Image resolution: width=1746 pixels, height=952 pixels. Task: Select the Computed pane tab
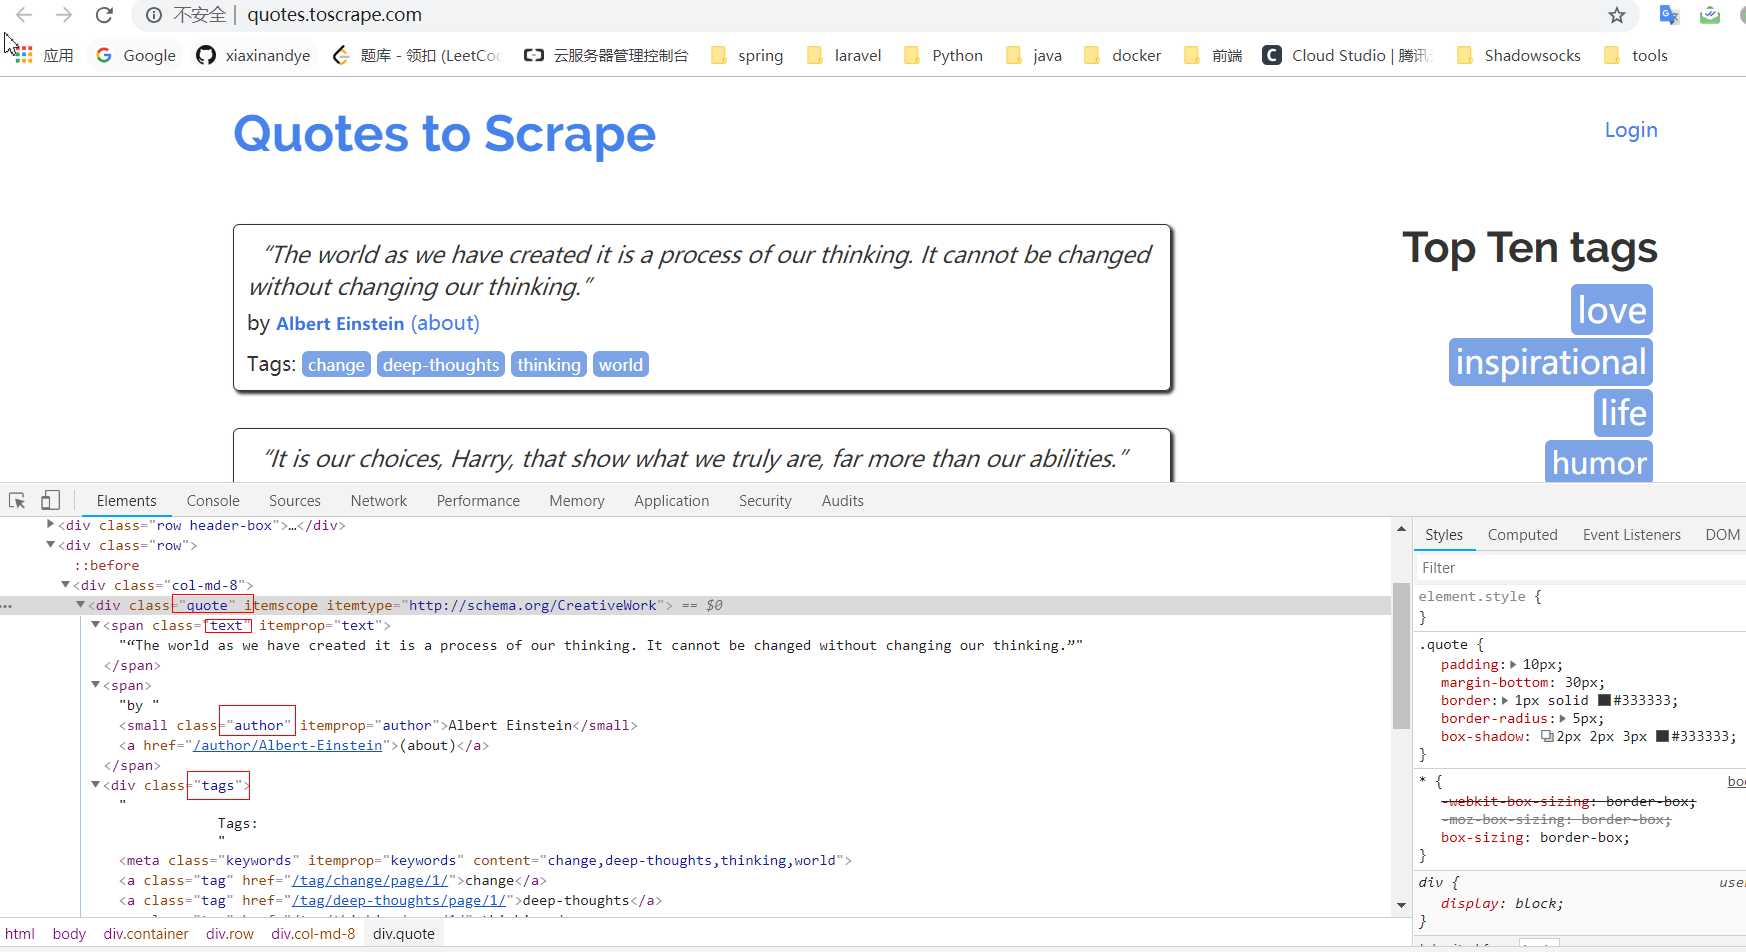click(1522, 535)
